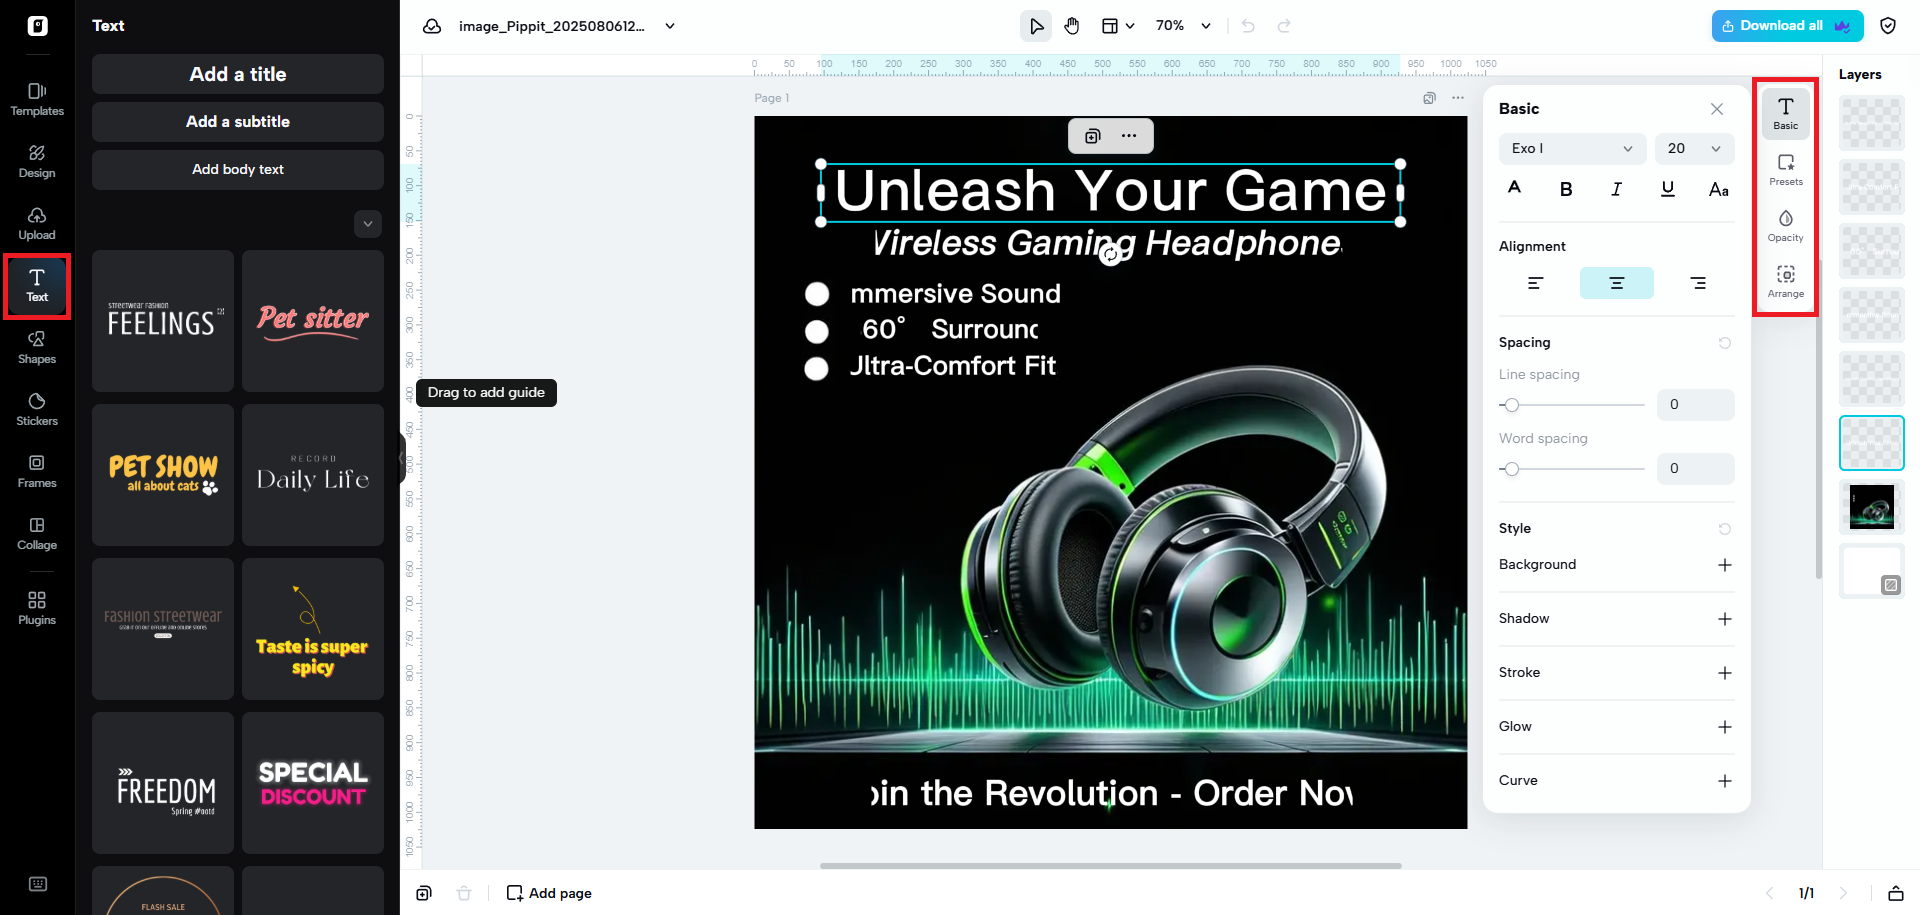Open the Frames sidebar panel

(37, 471)
